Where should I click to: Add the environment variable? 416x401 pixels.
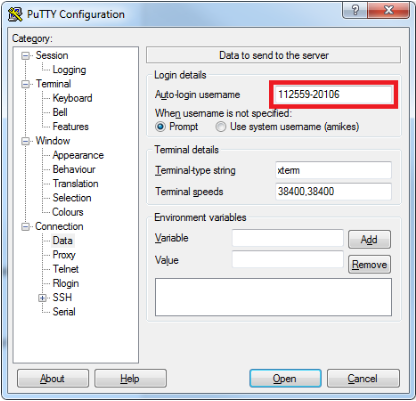click(369, 239)
